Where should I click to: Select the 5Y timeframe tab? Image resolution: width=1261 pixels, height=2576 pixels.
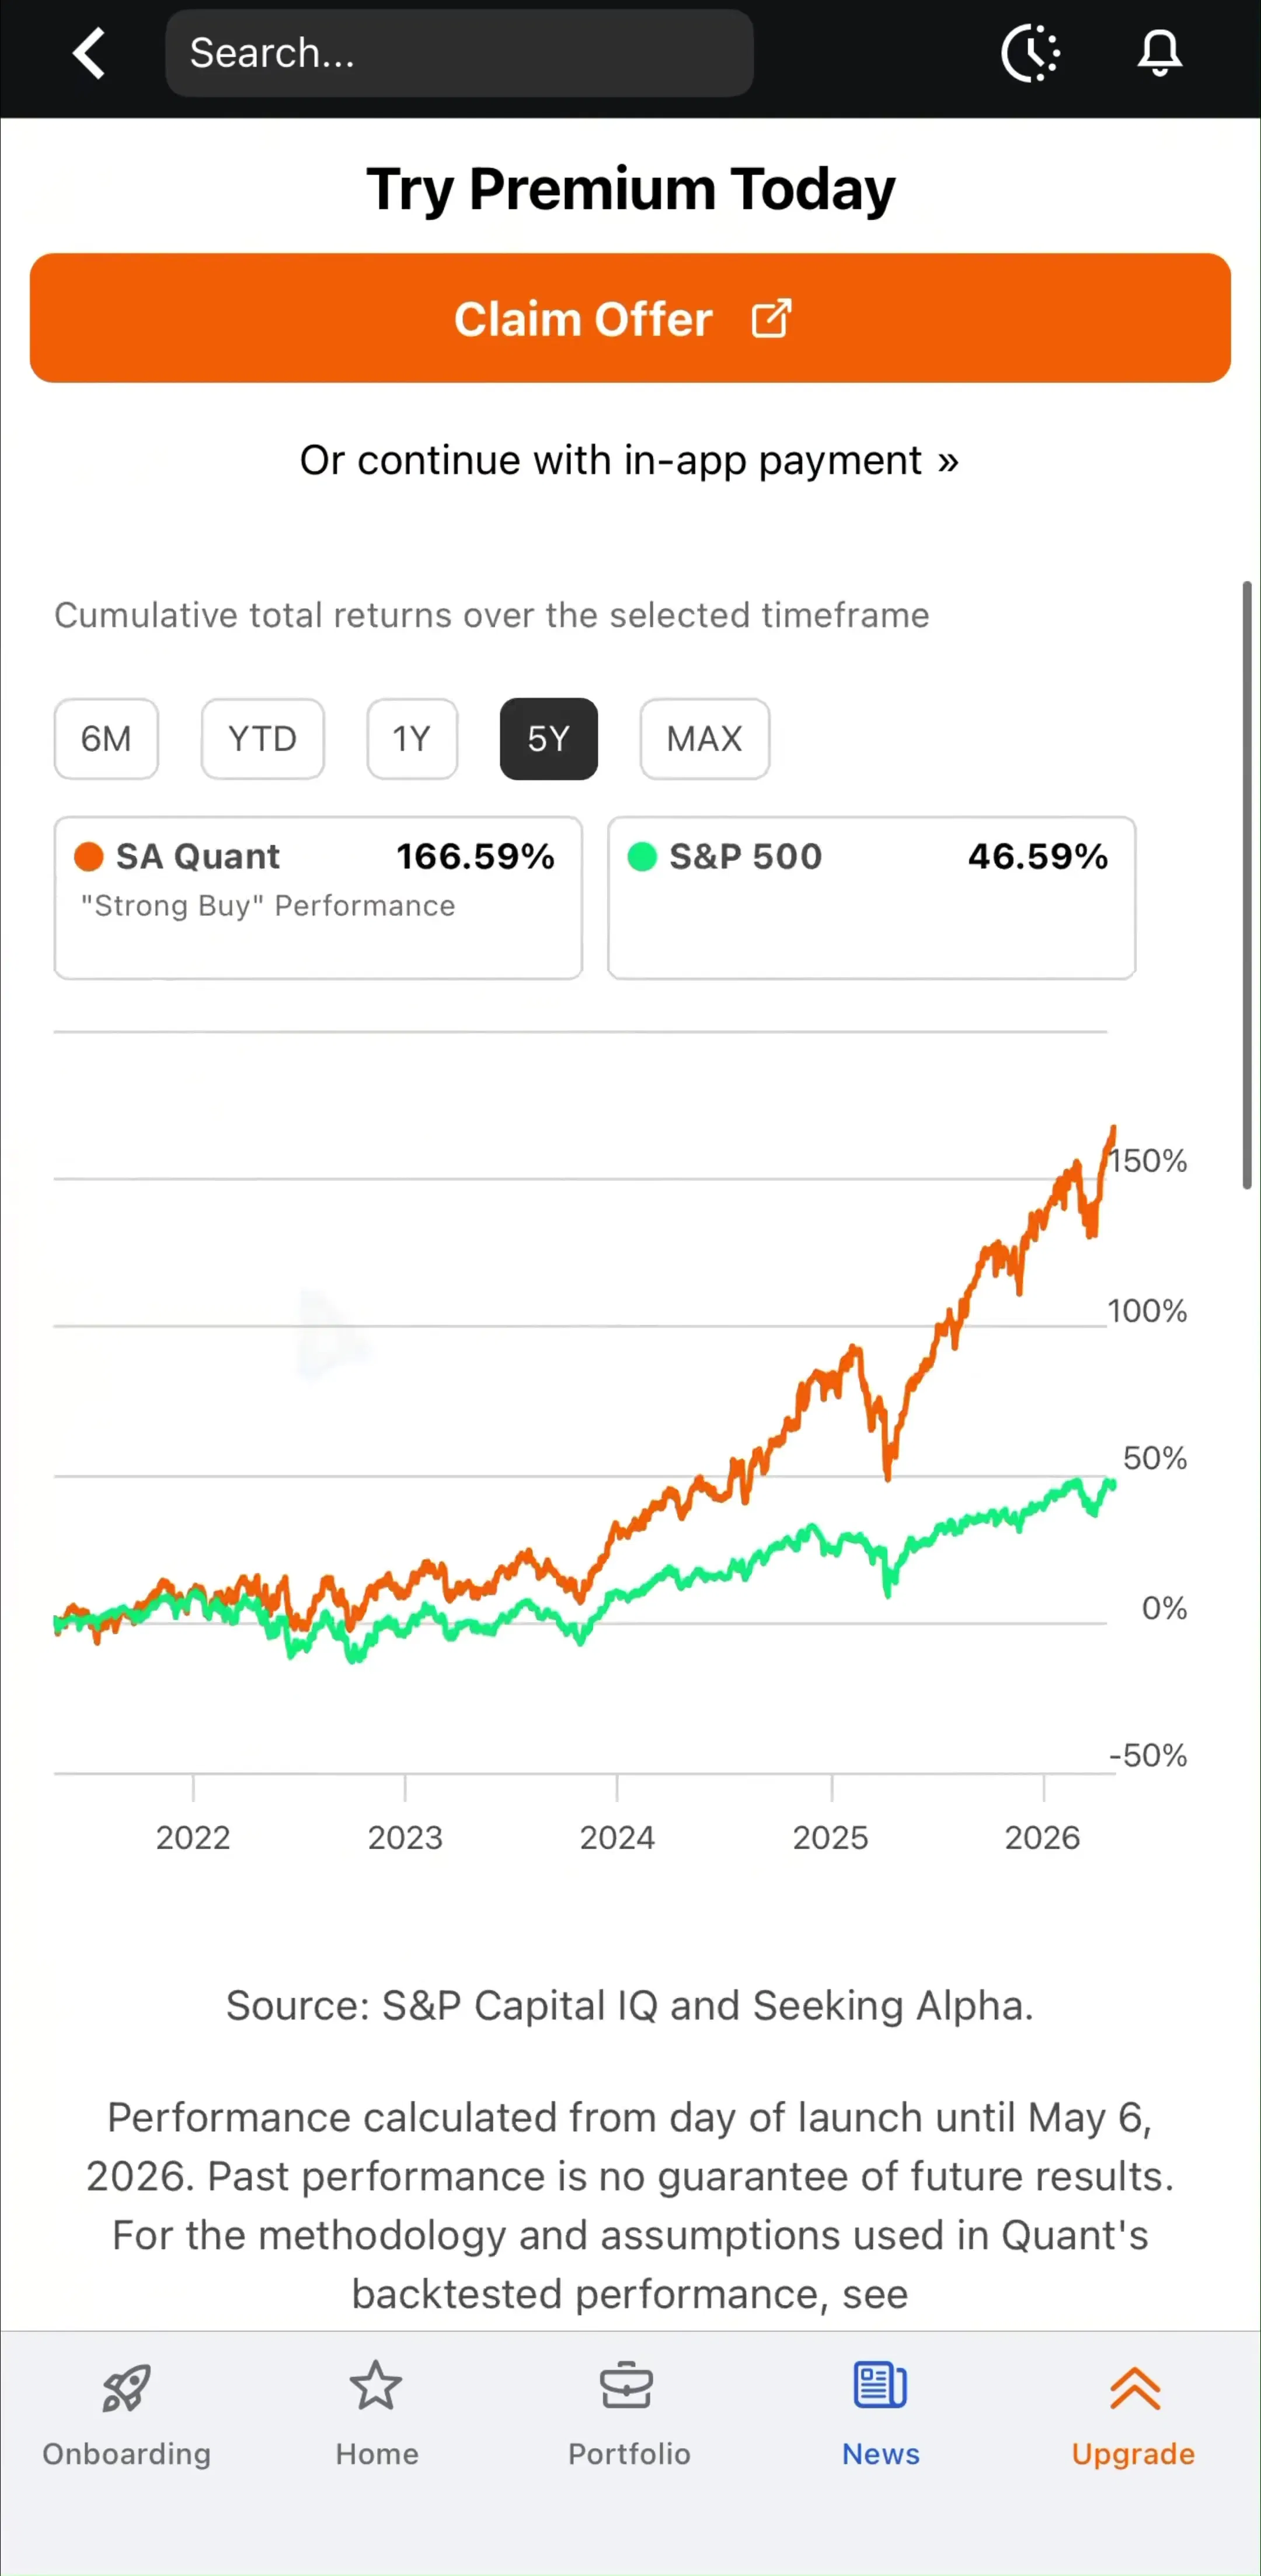click(549, 738)
